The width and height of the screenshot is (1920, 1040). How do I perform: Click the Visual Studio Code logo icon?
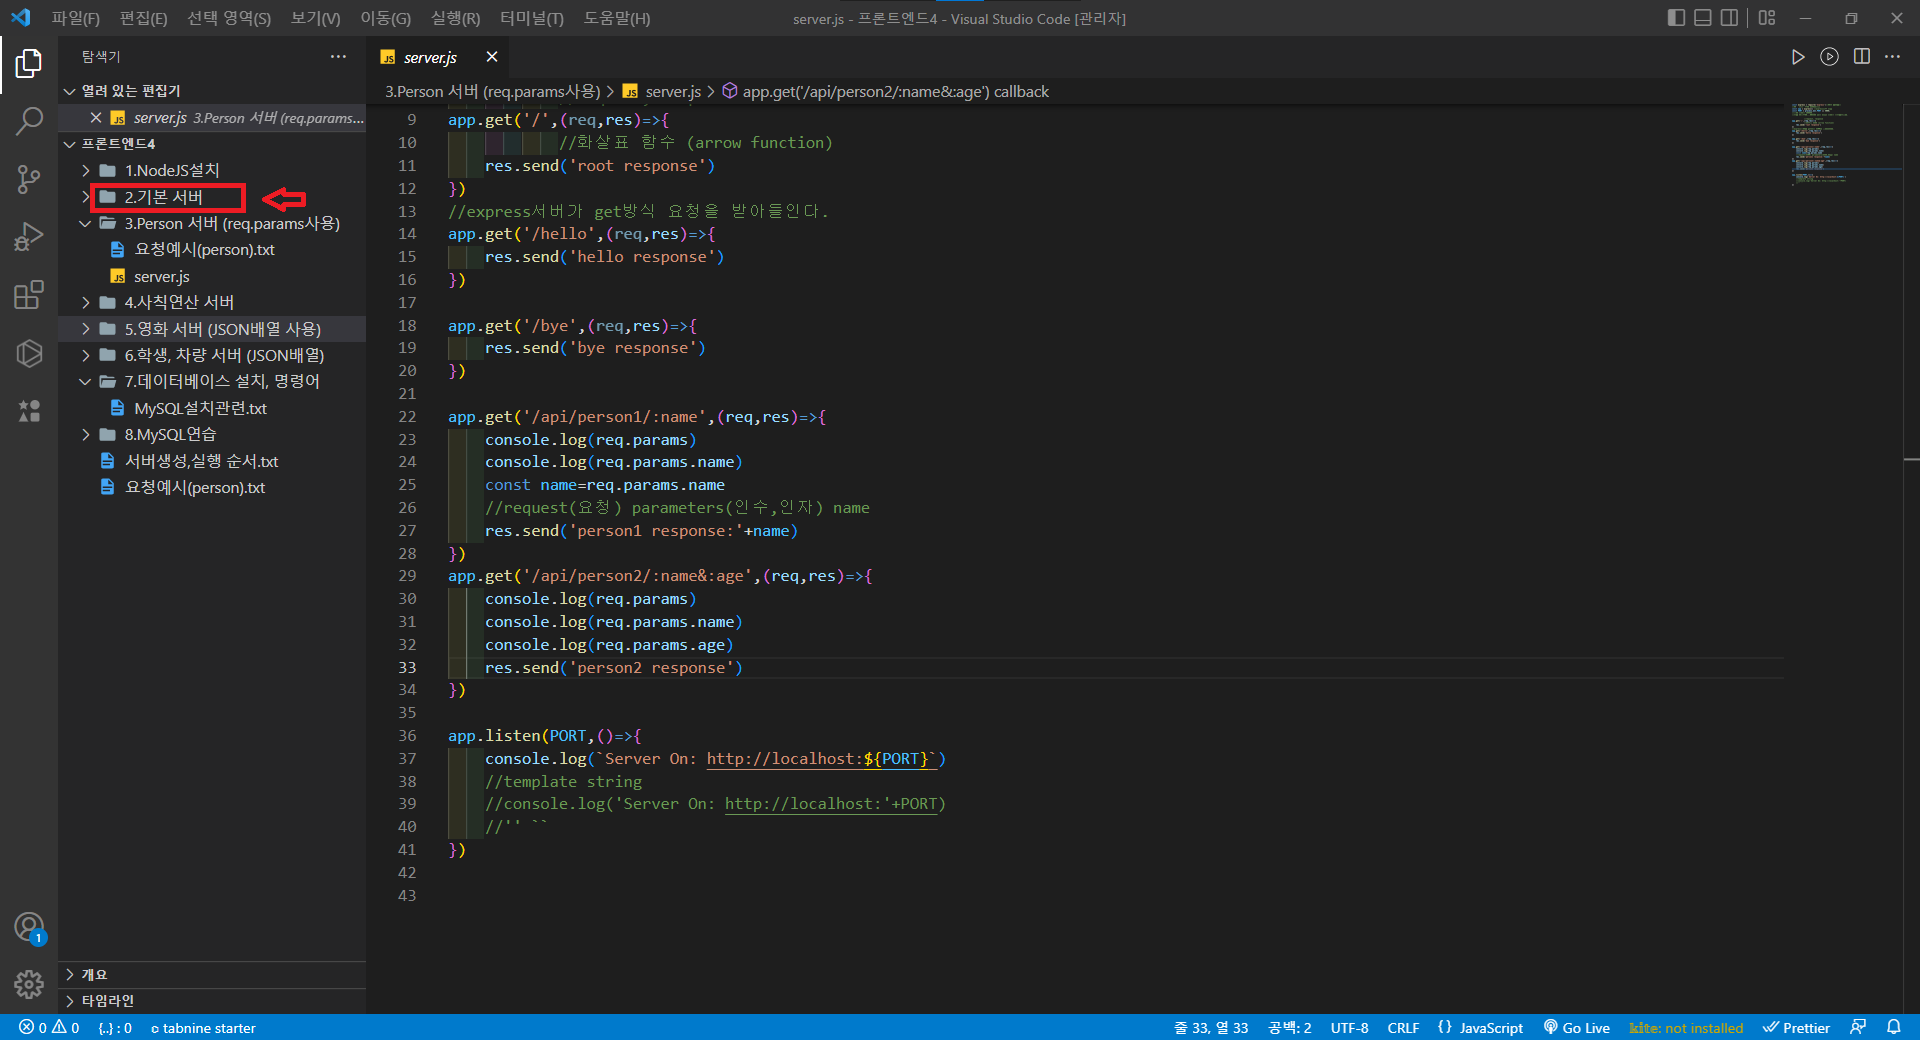tap(21, 17)
